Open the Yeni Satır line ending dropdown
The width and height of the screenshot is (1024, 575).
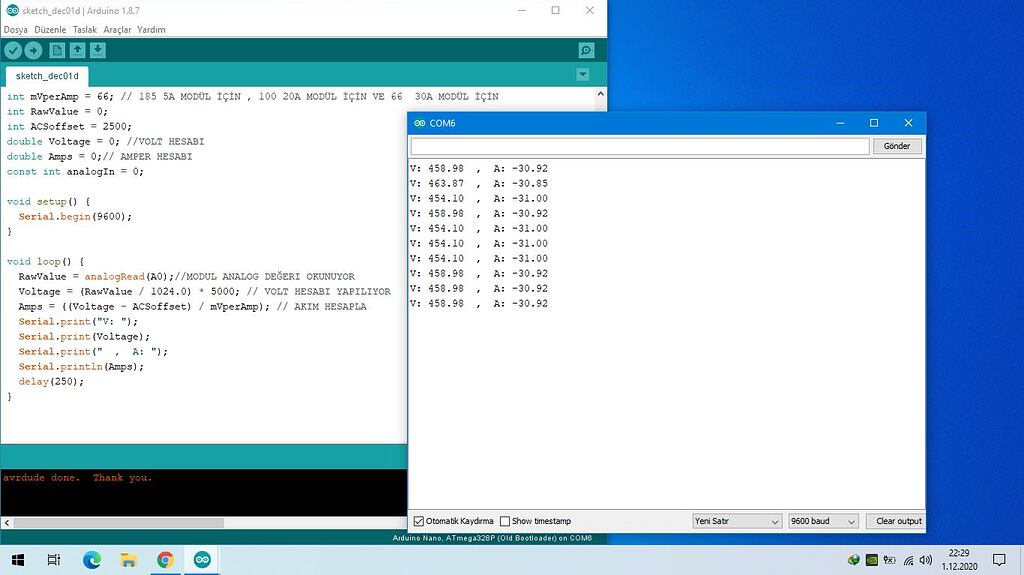pos(737,521)
